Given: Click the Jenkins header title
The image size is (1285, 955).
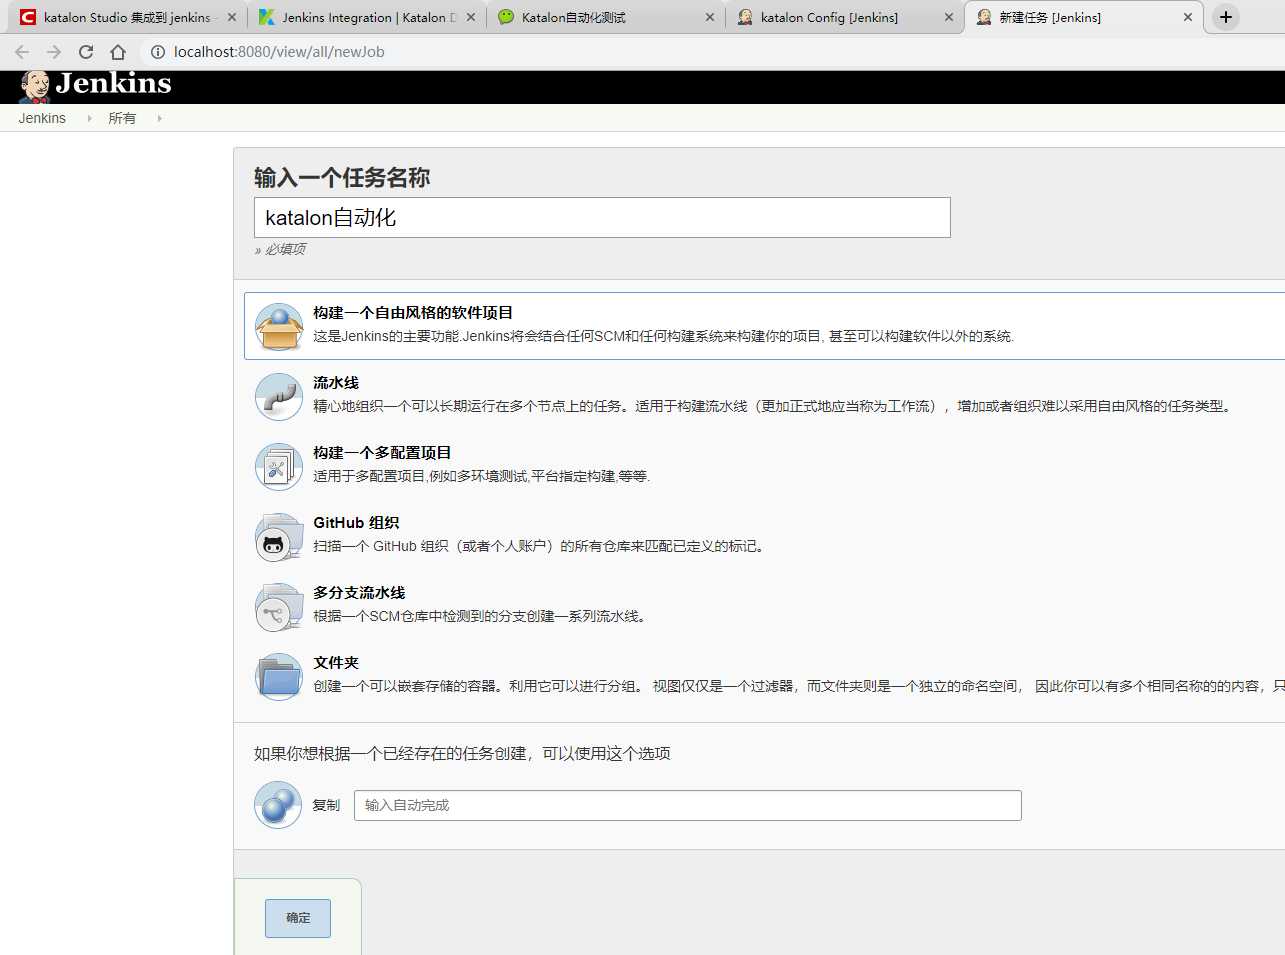Looking at the screenshot, I should coord(113,83).
